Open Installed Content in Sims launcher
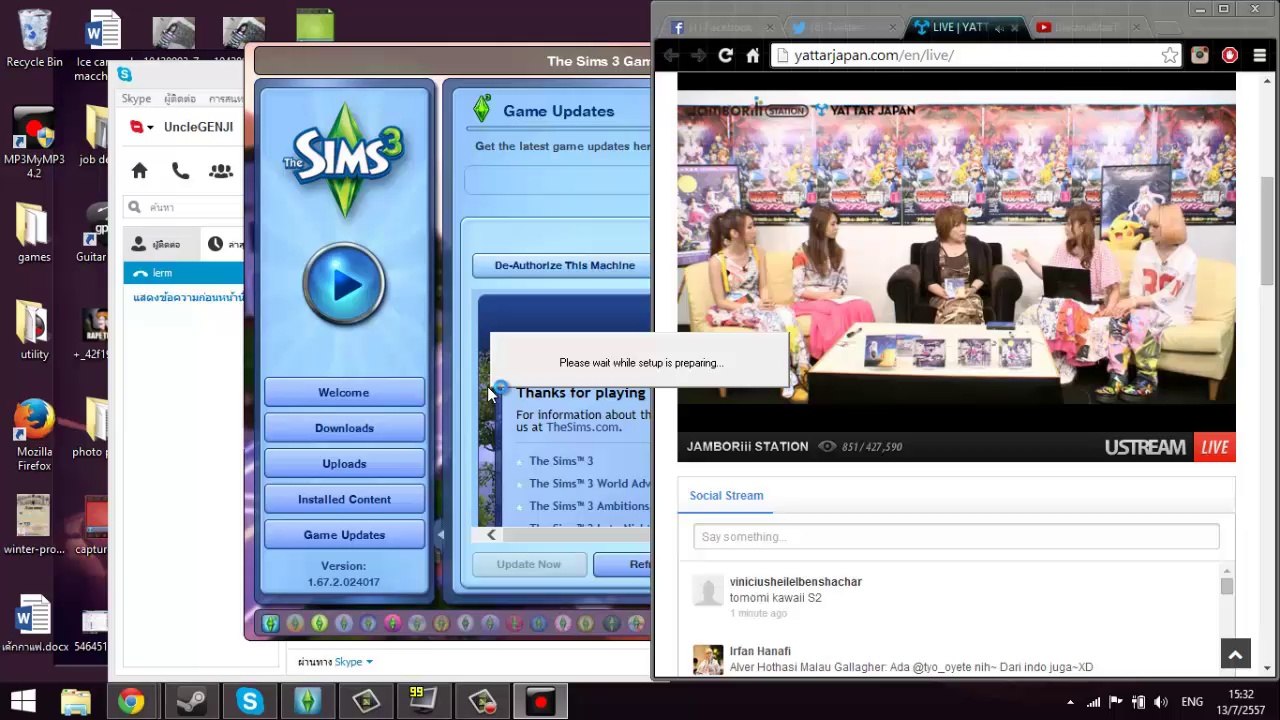The image size is (1280, 720). 344,499
